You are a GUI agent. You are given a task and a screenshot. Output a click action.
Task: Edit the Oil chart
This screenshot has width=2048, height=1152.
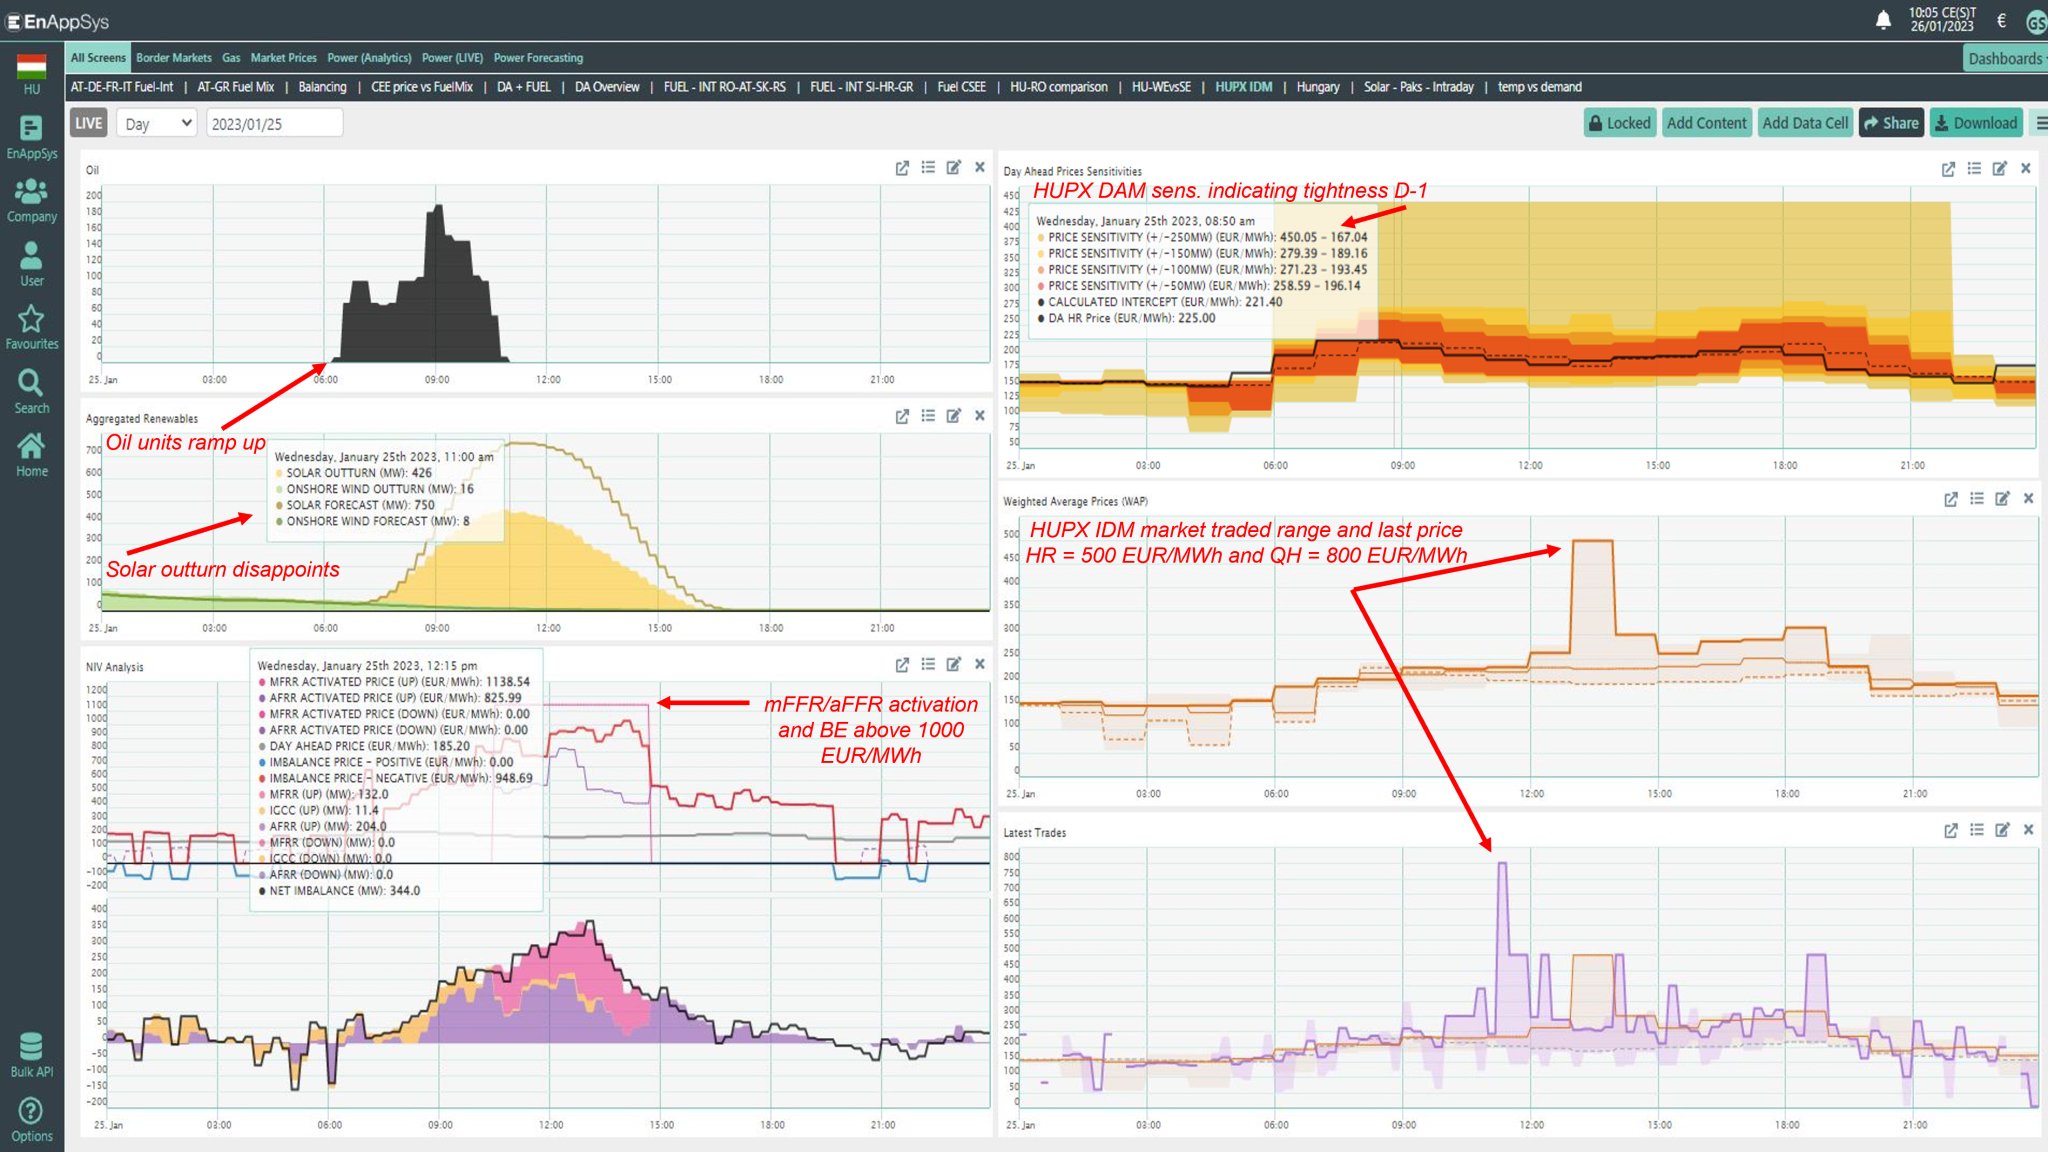click(x=954, y=168)
